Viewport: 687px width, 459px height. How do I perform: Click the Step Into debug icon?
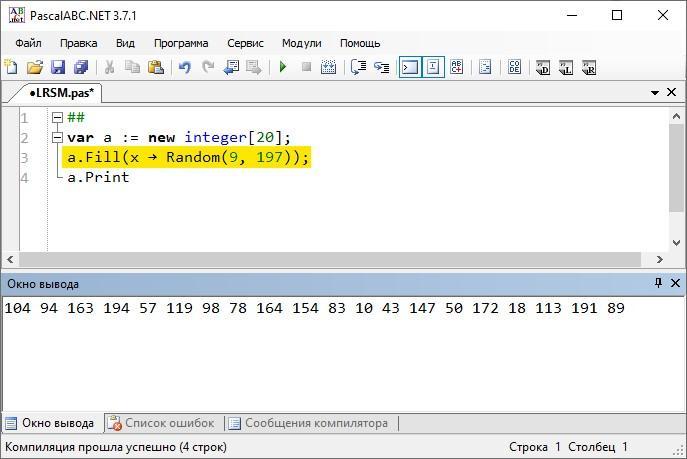point(382,67)
